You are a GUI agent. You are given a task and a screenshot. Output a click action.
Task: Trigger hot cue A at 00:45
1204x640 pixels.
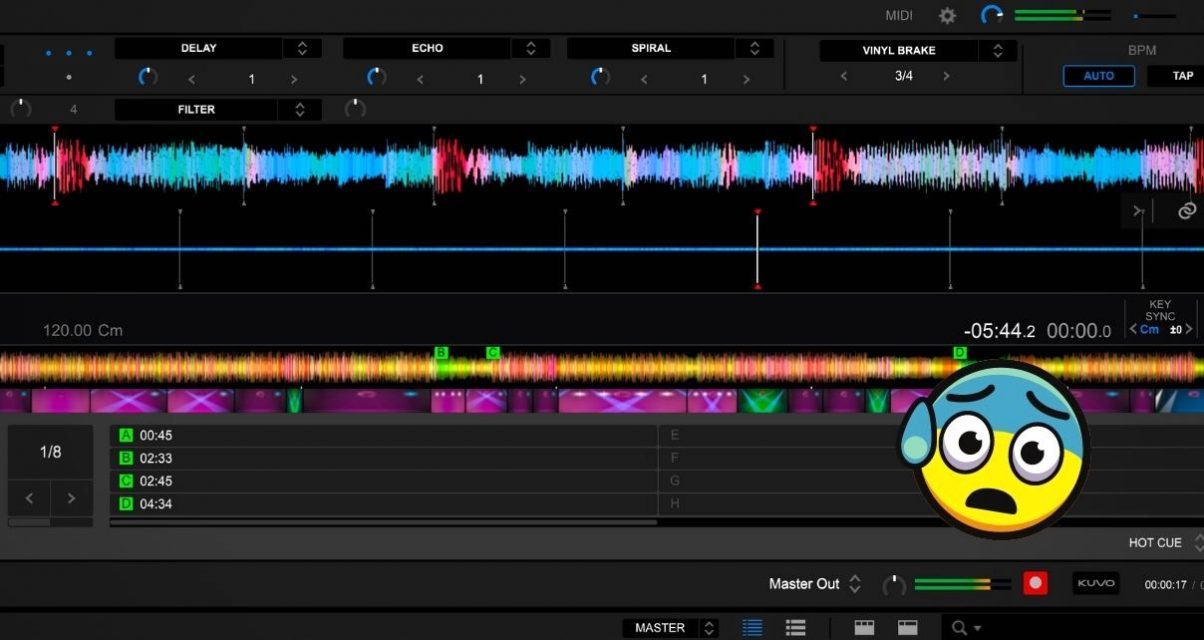[125, 434]
